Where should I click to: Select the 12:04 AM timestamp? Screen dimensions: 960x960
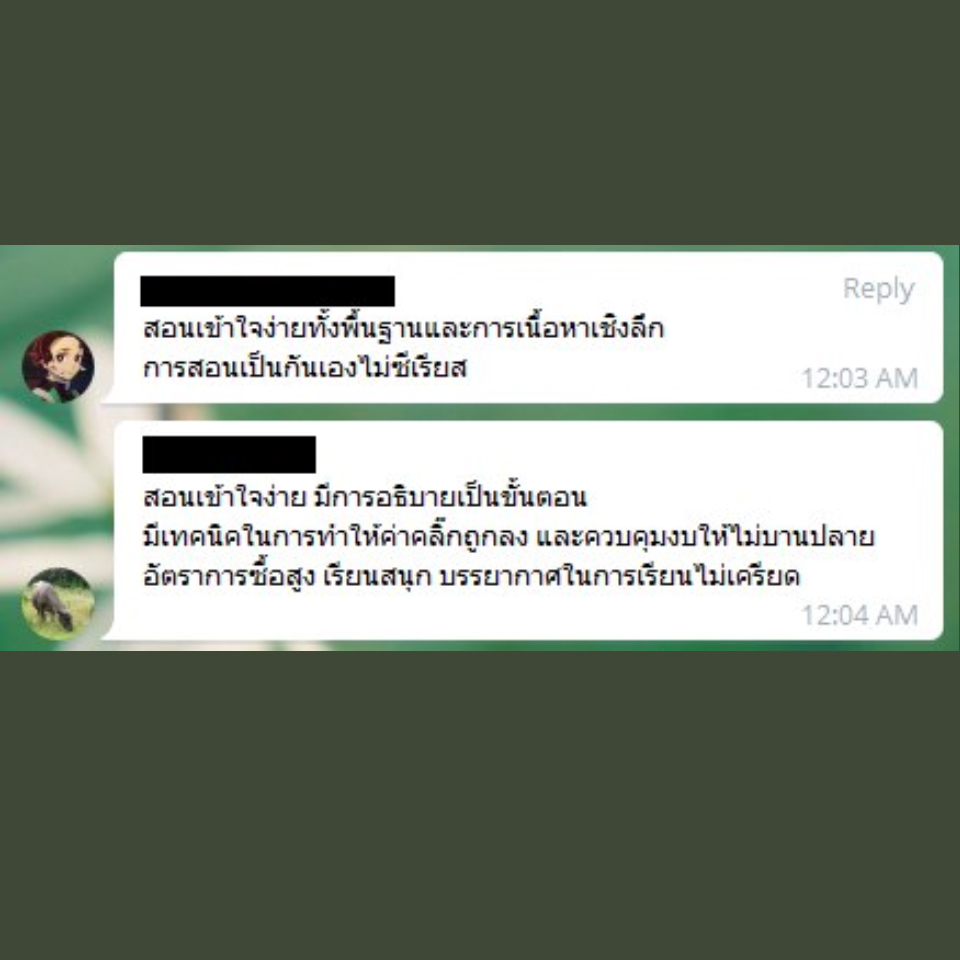(859, 615)
